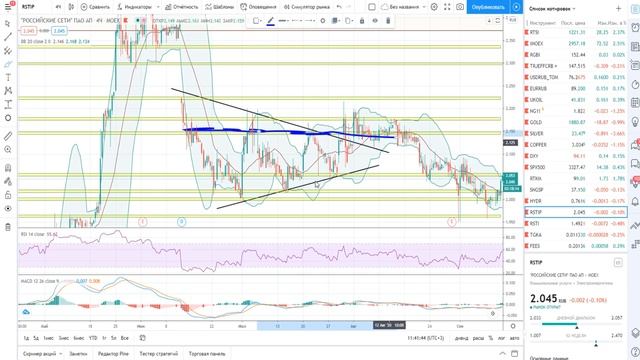The image size is (640, 360).
Task: Select the SPX500 row in watchlist
Action: (576, 167)
